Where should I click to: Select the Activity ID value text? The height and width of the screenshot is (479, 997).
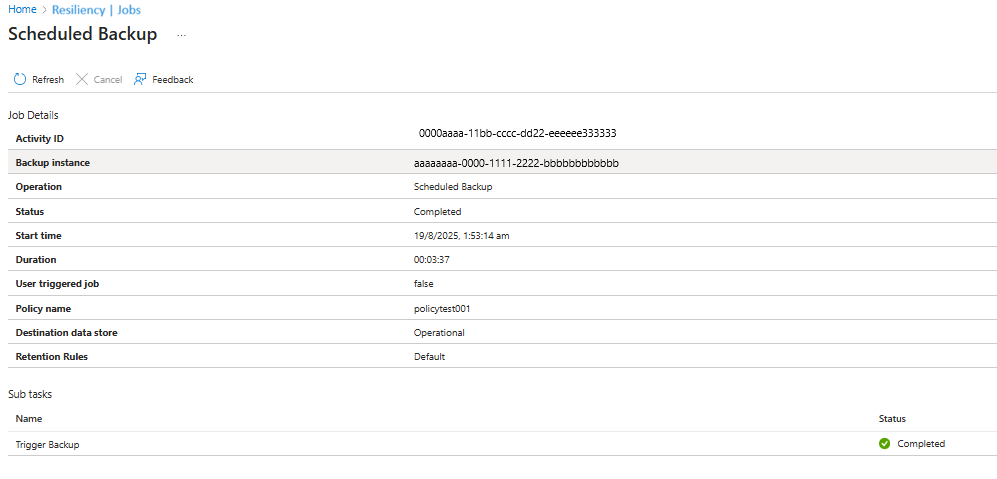tap(518, 134)
